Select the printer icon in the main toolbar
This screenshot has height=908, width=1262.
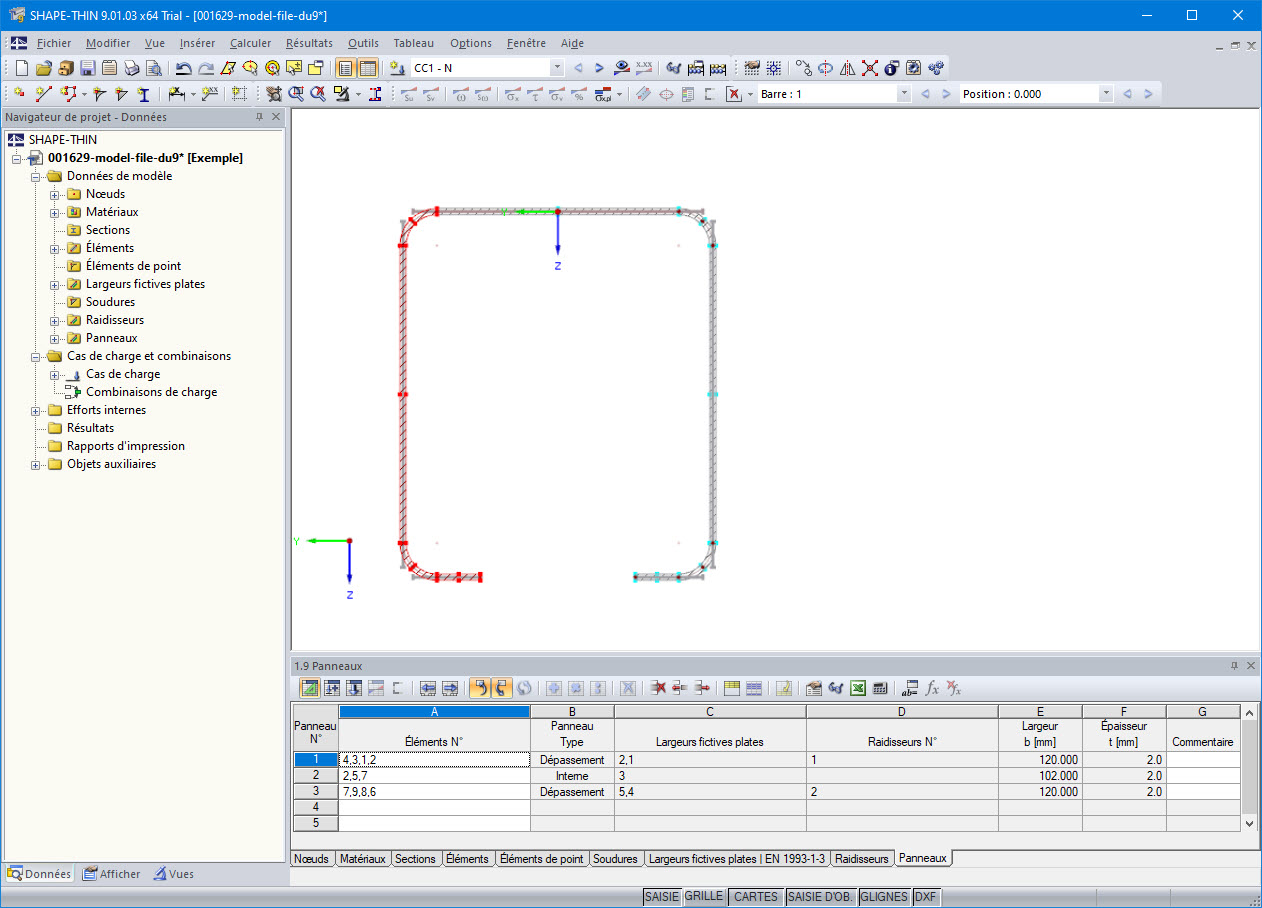[x=131, y=67]
